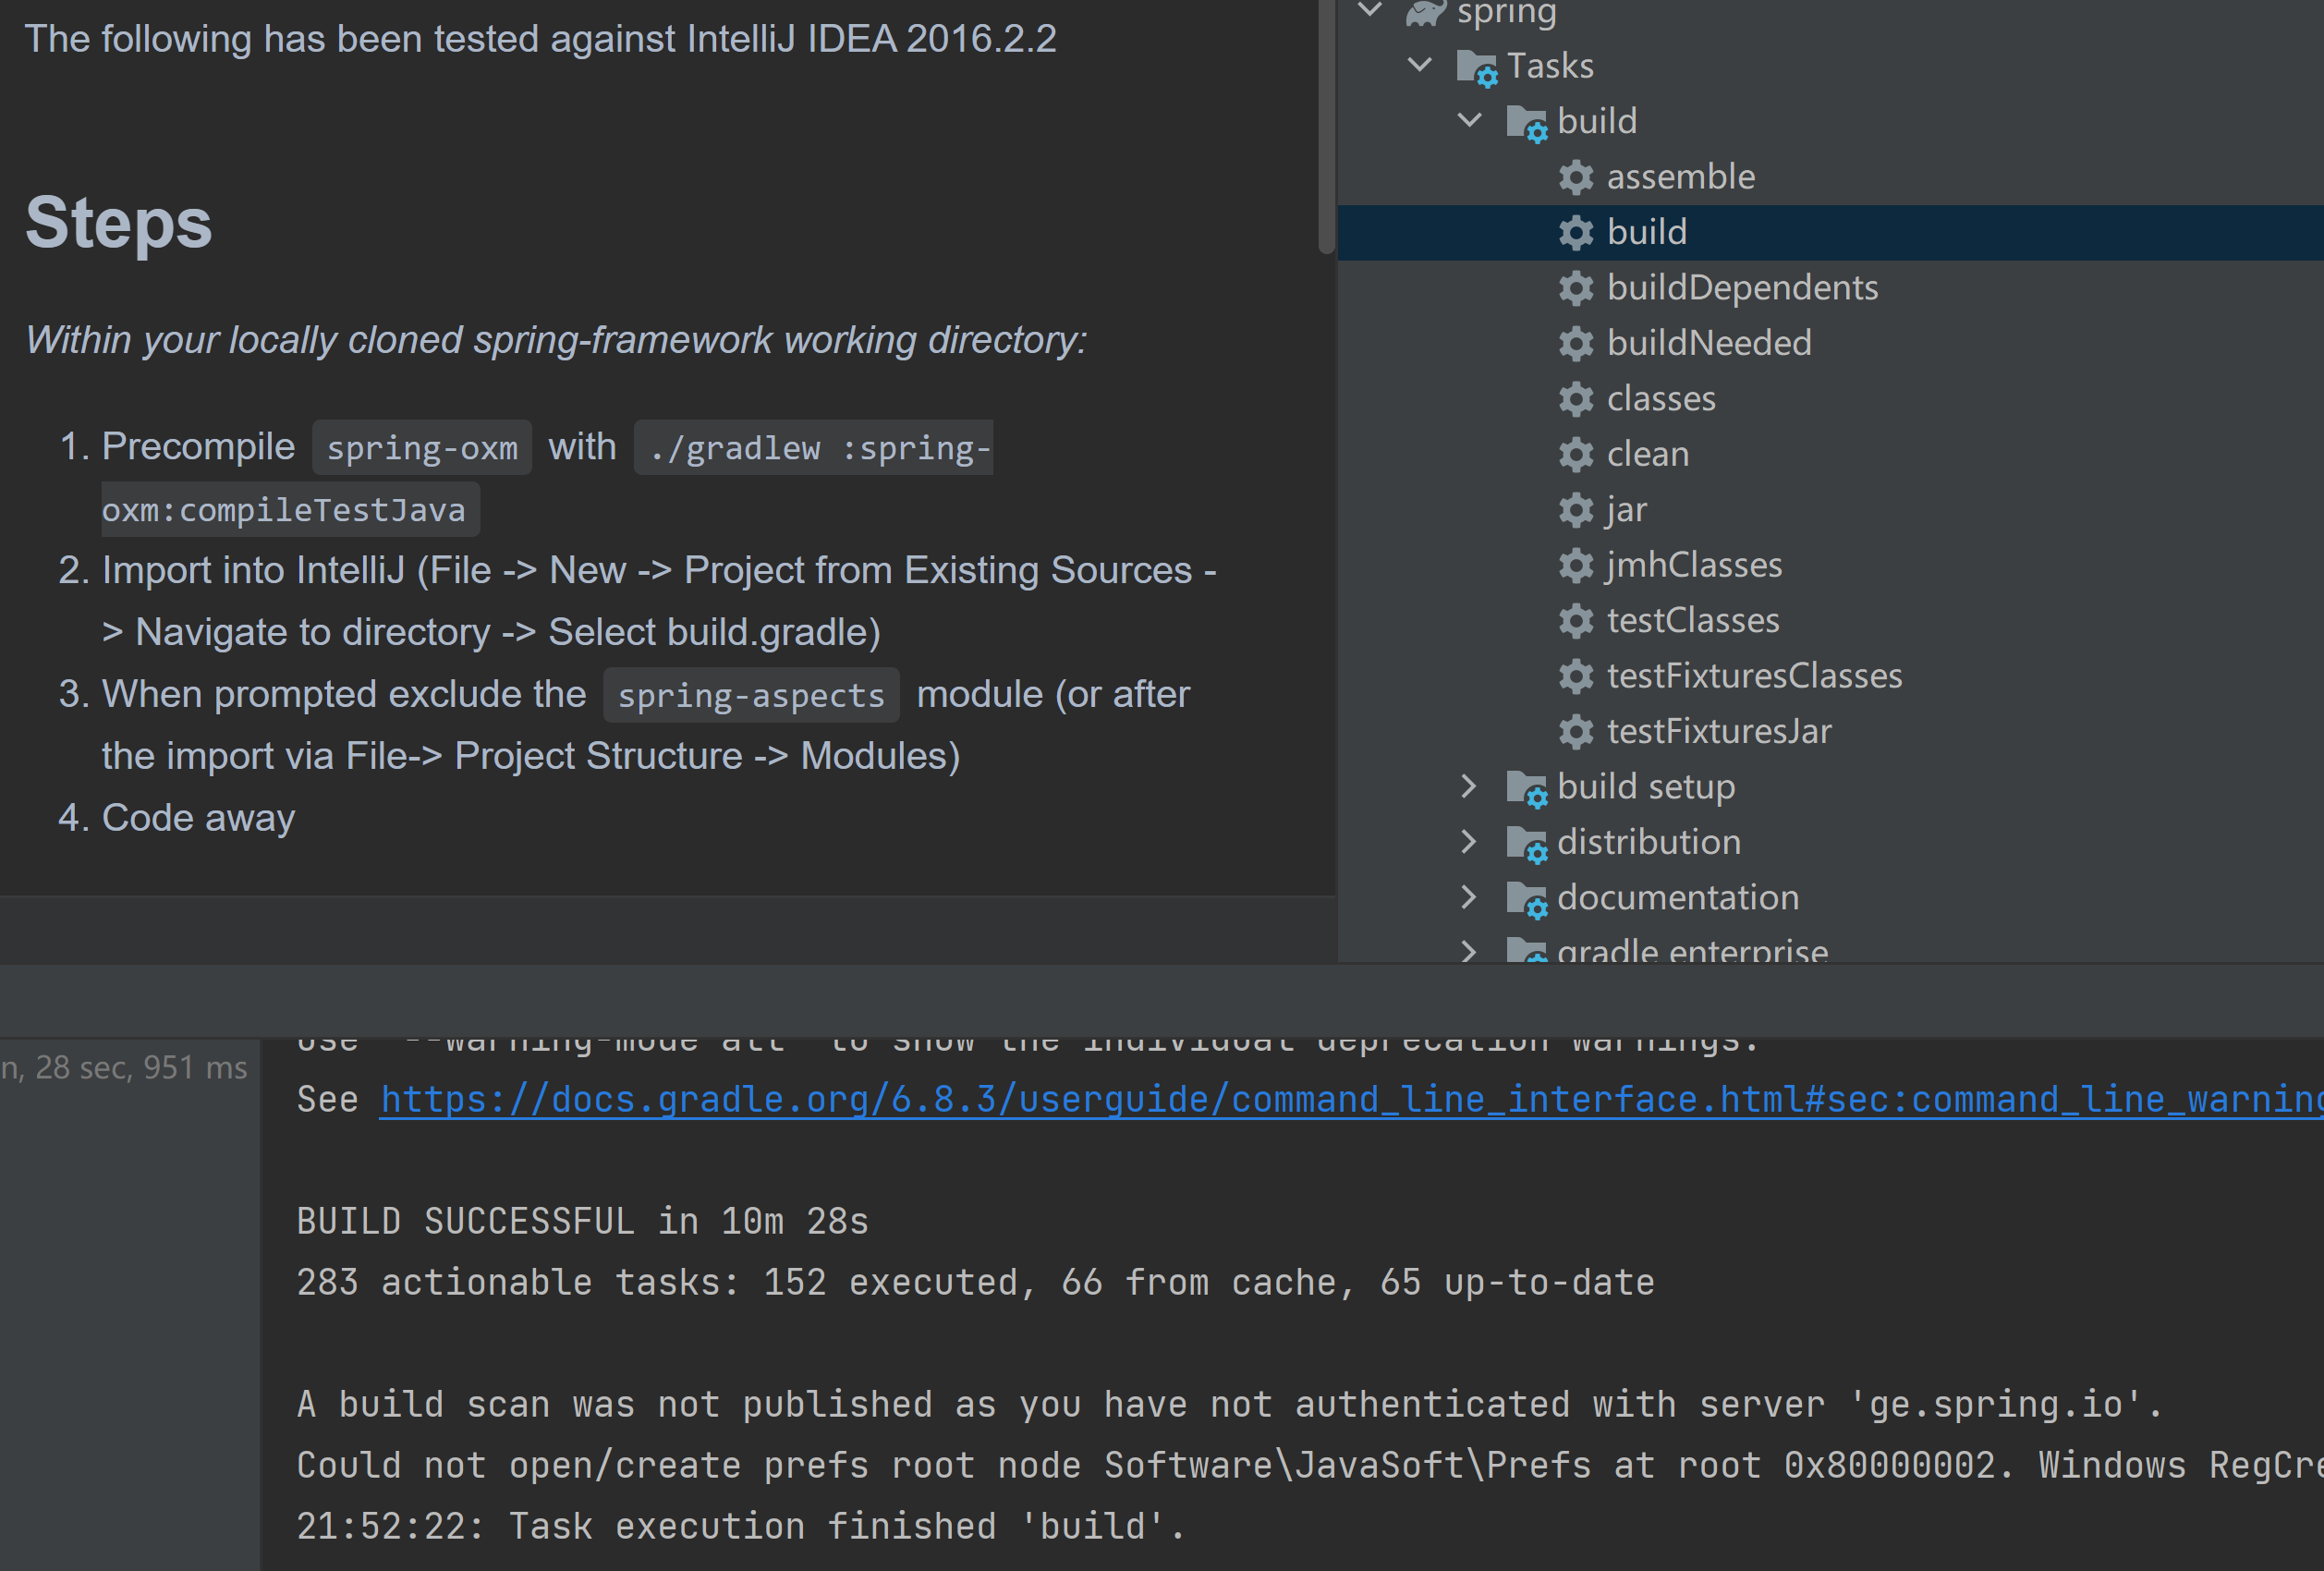Expand the gradle enterprise group

[x=1468, y=950]
